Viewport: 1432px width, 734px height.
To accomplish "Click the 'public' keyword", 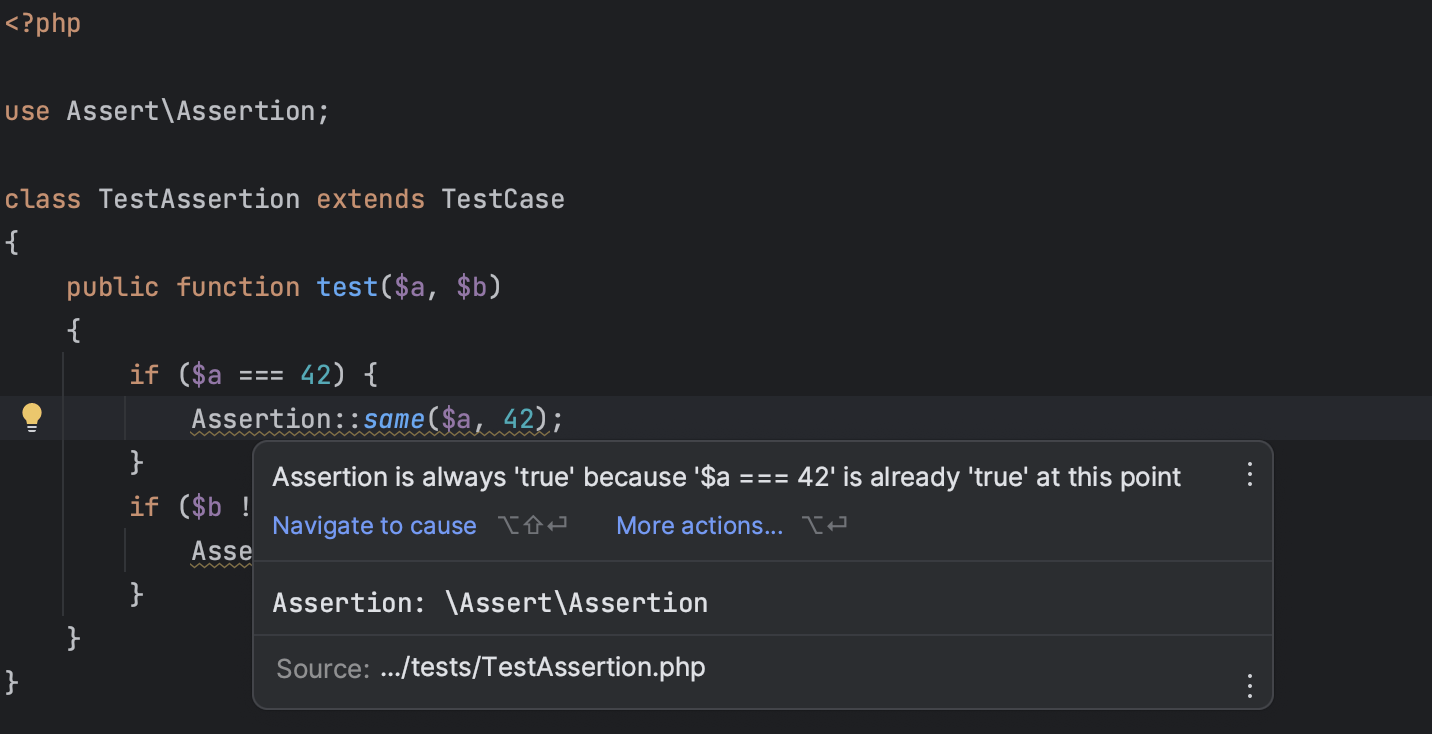I will [x=112, y=287].
